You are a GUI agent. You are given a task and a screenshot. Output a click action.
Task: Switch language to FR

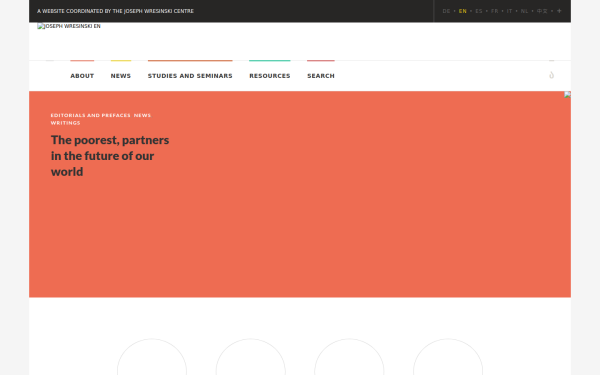[x=494, y=11]
